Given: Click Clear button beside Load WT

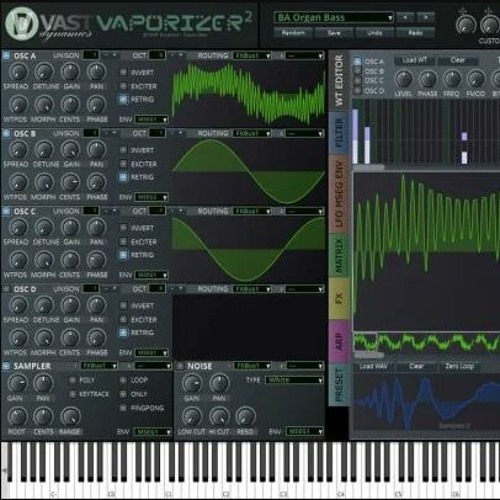Looking at the screenshot, I should (x=458, y=61).
